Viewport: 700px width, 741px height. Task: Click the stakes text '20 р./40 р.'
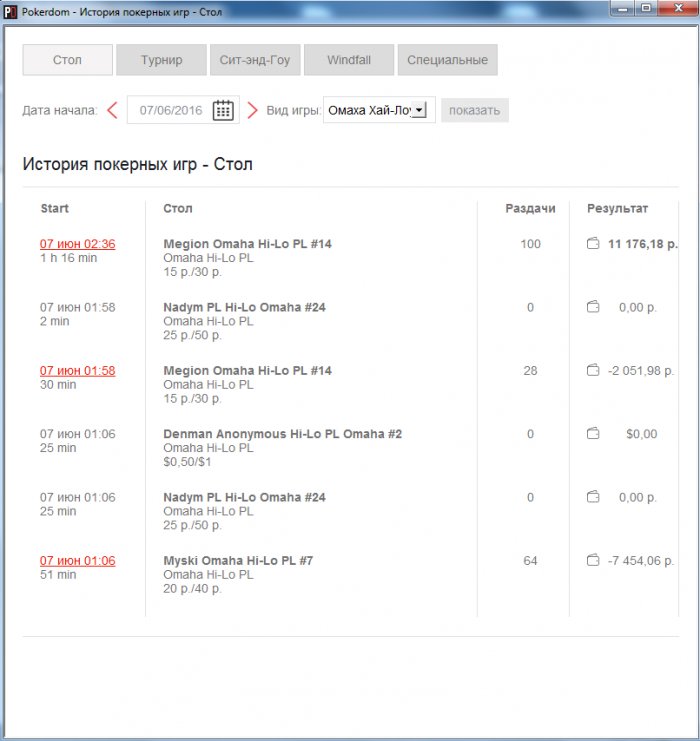(x=192, y=588)
